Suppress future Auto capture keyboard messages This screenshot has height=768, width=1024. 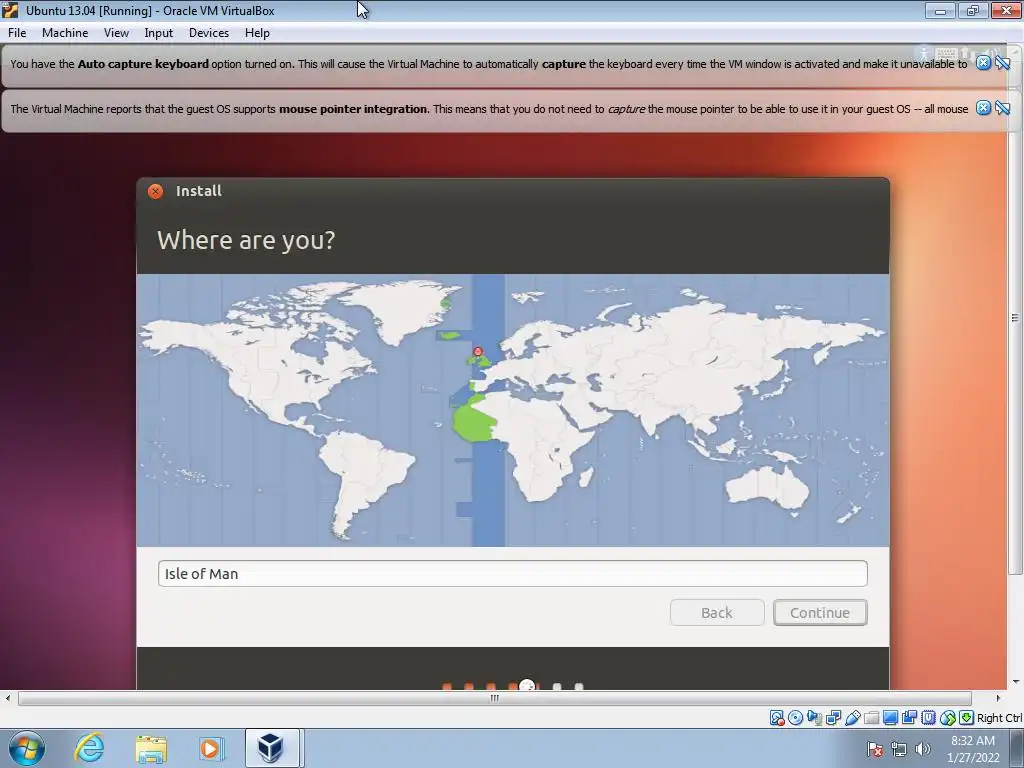(1003, 63)
